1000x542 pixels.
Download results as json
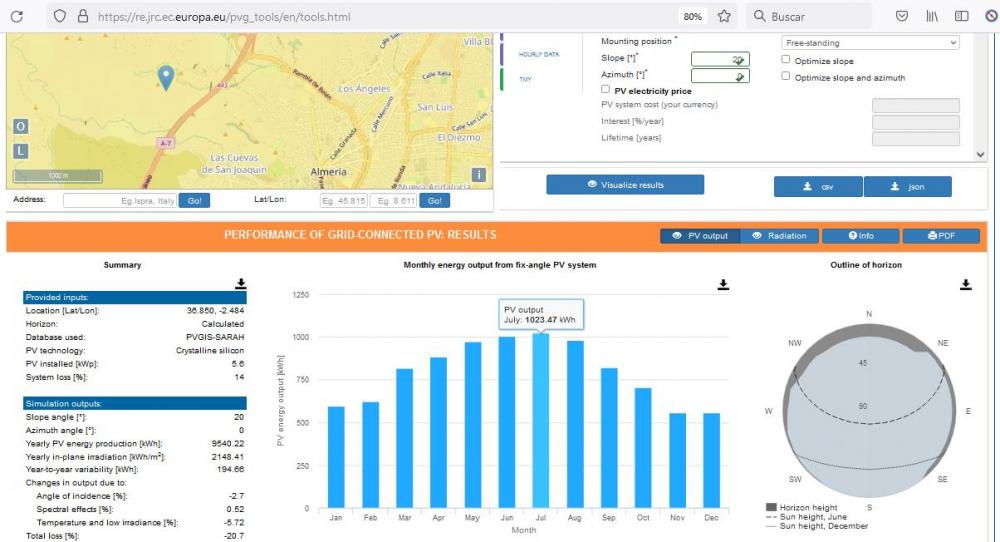pos(908,187)
